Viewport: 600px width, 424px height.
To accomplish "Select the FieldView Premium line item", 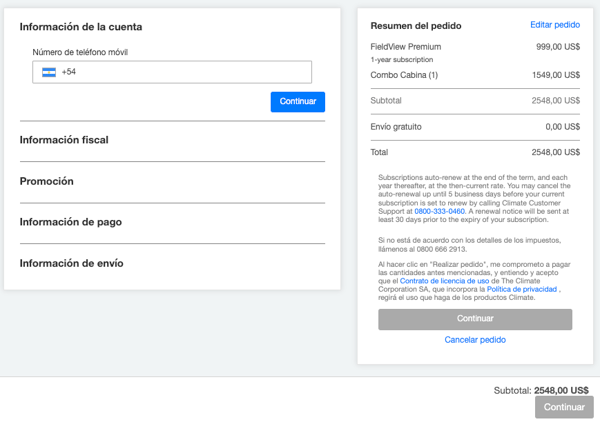I will 406,47.
